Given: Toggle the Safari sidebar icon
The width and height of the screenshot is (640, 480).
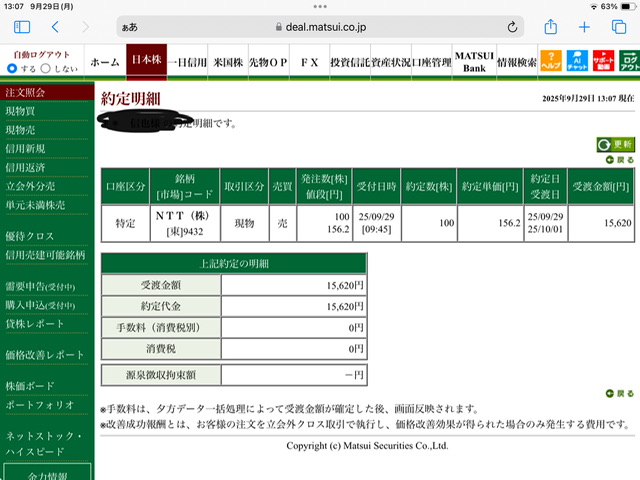Looking at the screenshot, I should point(22,27).
